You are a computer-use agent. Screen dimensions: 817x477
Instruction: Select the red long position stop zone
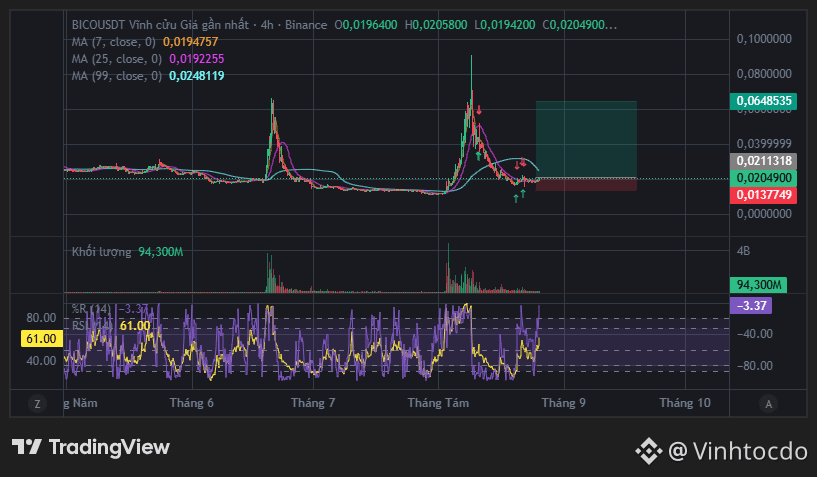click(x=586, y=185)
